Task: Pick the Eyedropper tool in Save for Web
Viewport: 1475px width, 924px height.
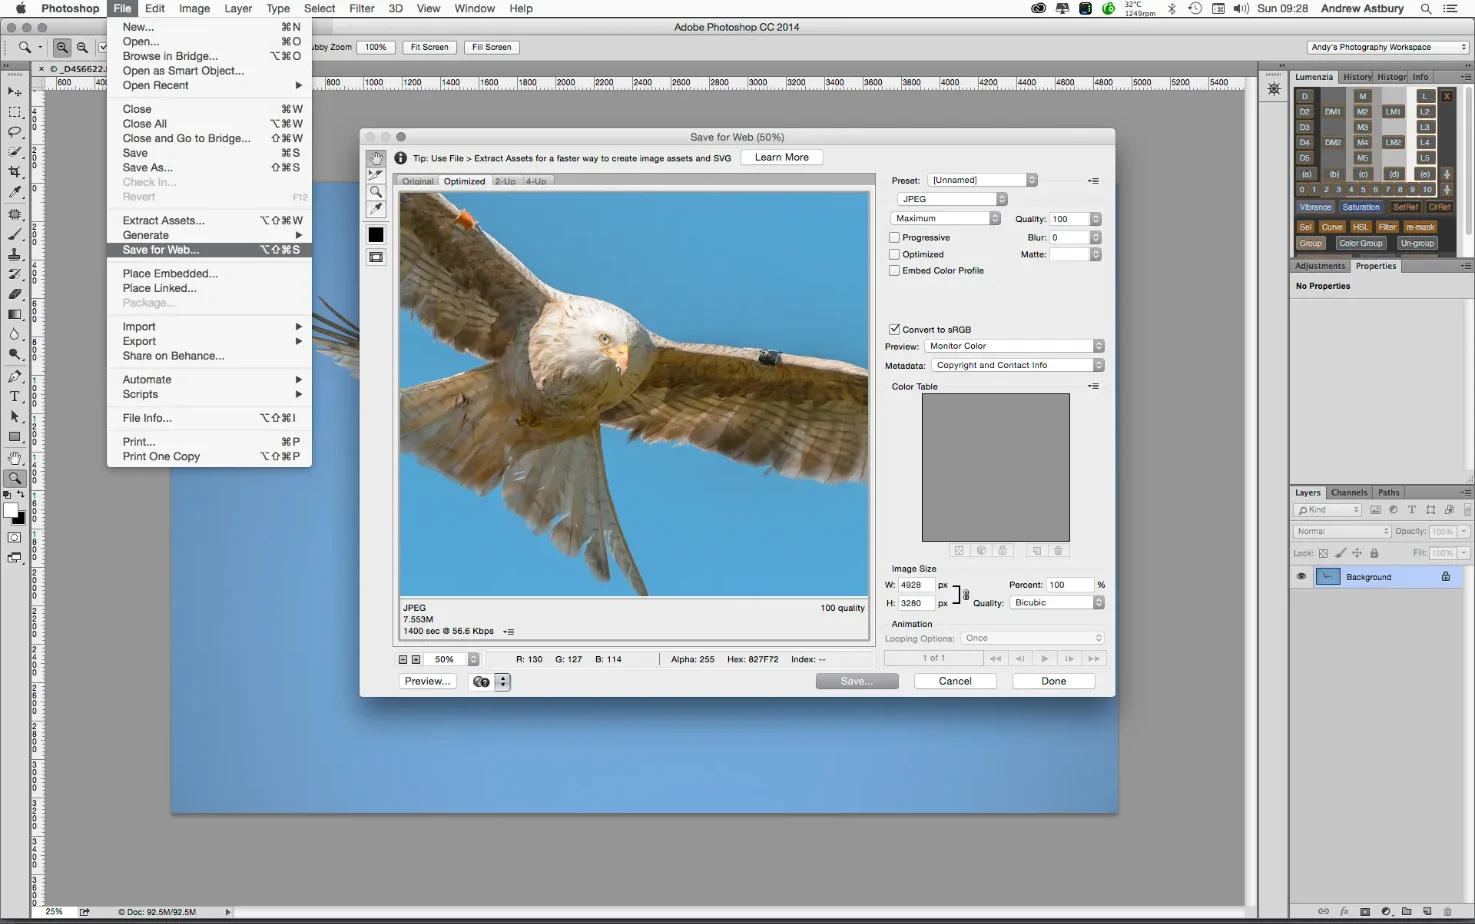Action: point(376,208)
